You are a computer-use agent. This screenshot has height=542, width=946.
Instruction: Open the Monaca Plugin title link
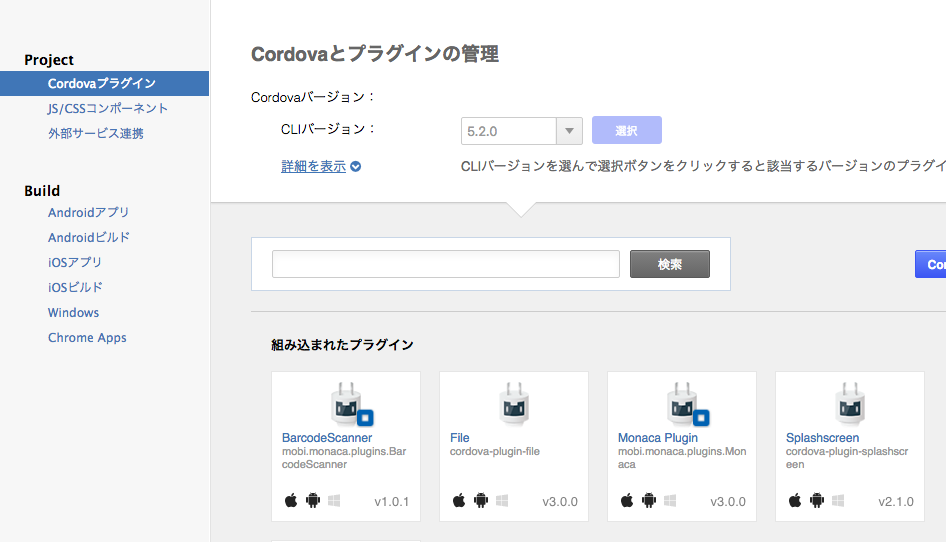(x=658, y=438)
